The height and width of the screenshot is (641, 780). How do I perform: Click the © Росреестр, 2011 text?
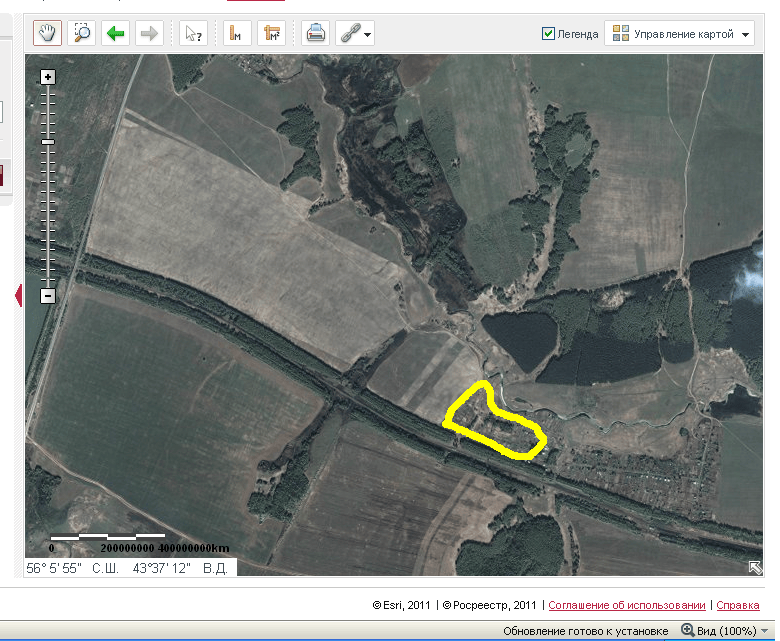[x=489, y=605]
